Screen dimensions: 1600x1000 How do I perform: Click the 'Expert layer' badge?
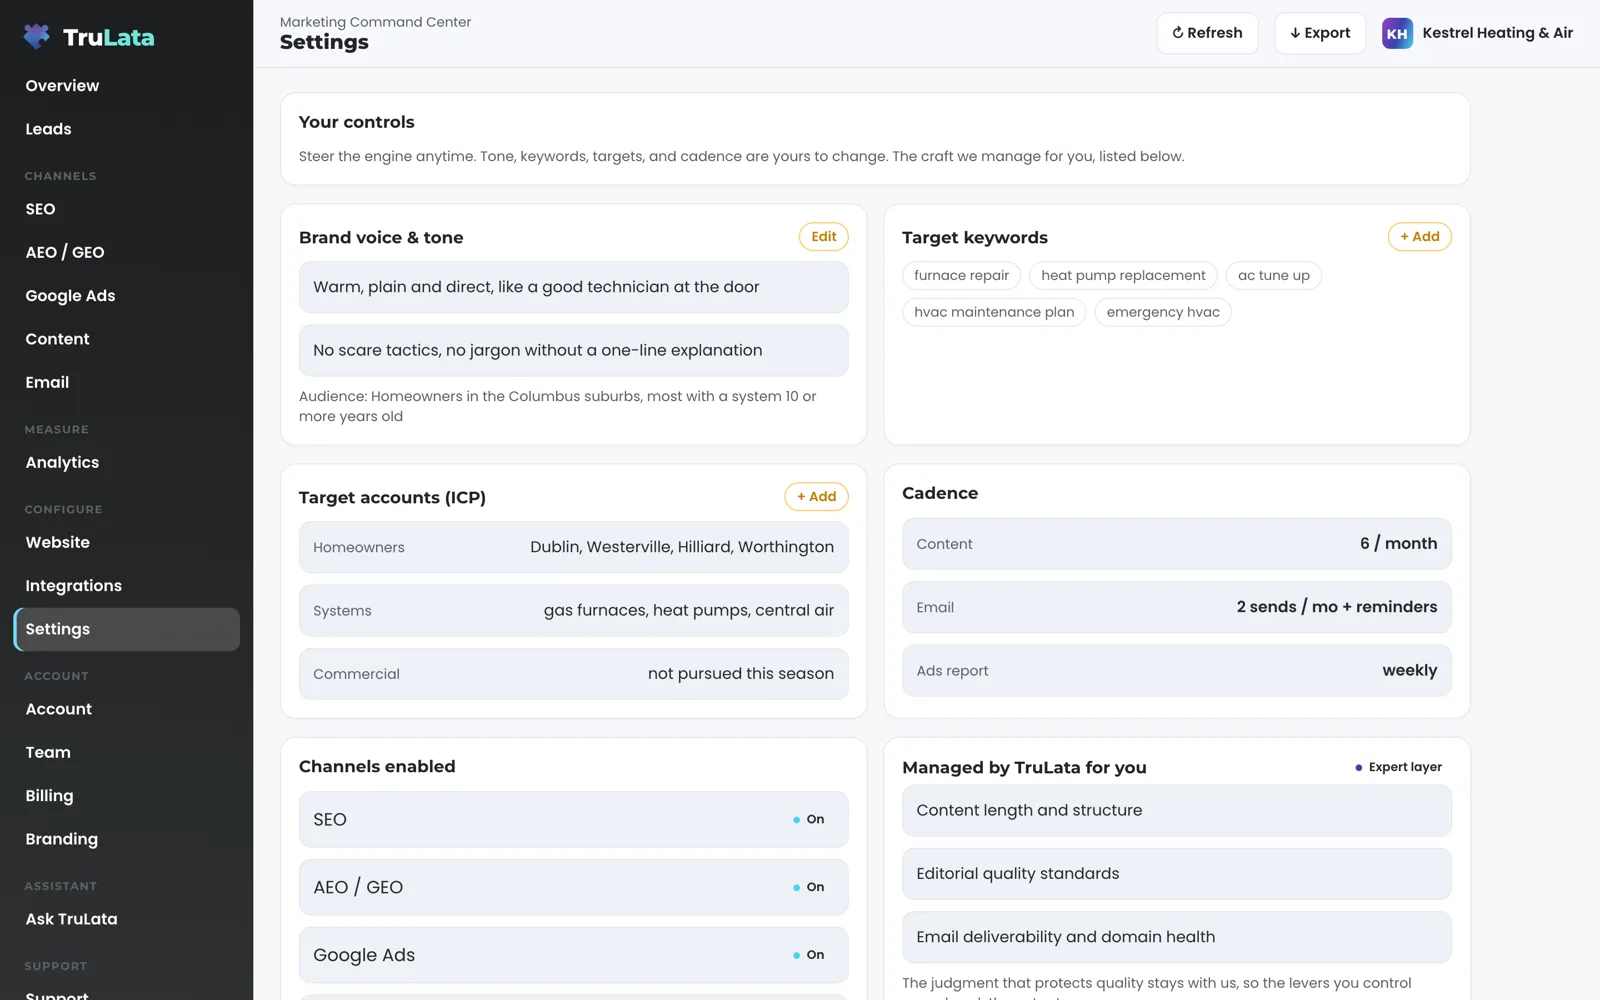[1398, 767]
